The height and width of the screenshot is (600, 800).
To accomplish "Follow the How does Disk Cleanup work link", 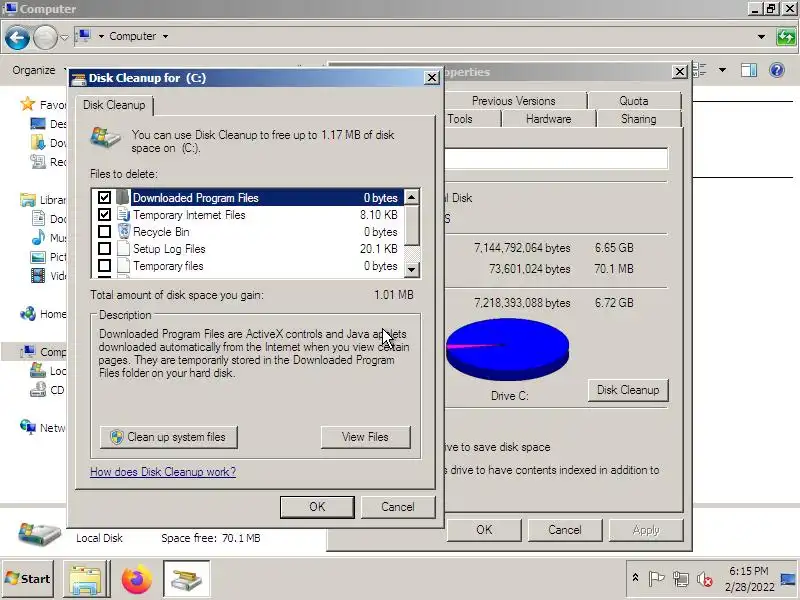I will [163, 472].
